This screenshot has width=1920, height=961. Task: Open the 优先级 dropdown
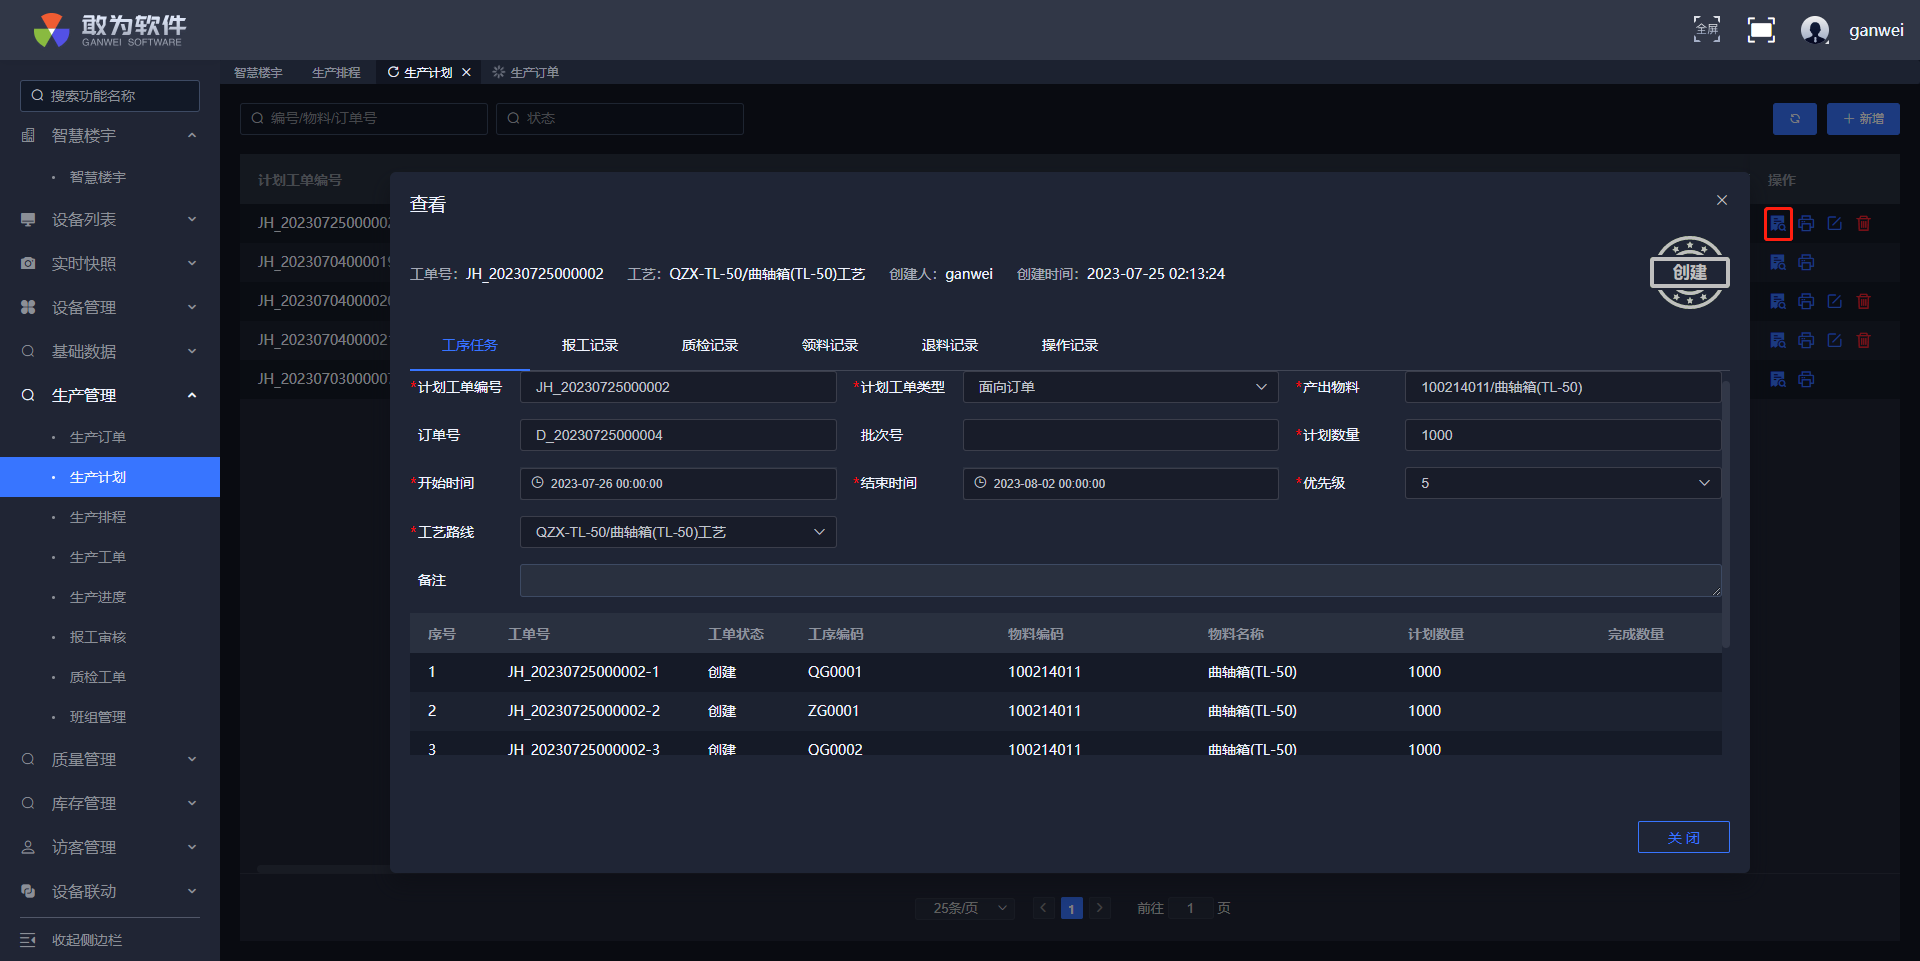[1562, 483]
